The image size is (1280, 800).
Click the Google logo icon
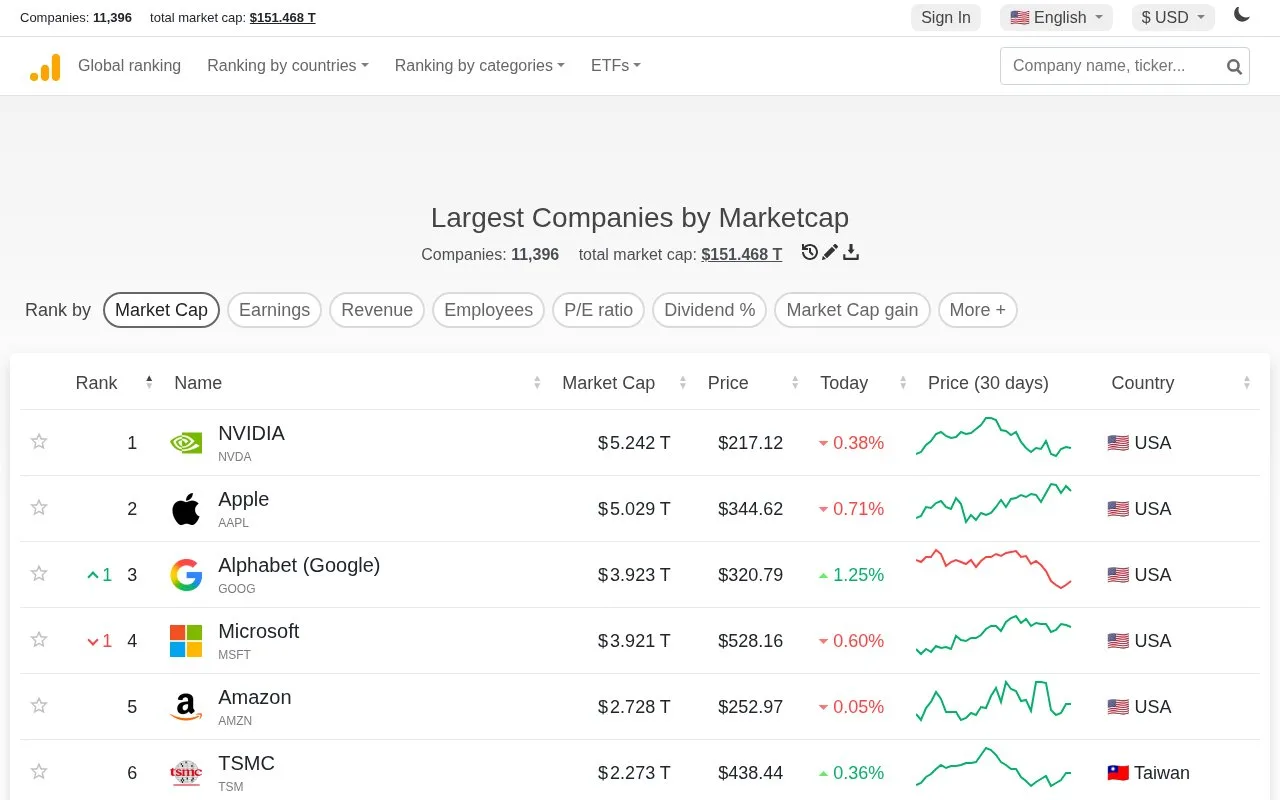(186, 575)
